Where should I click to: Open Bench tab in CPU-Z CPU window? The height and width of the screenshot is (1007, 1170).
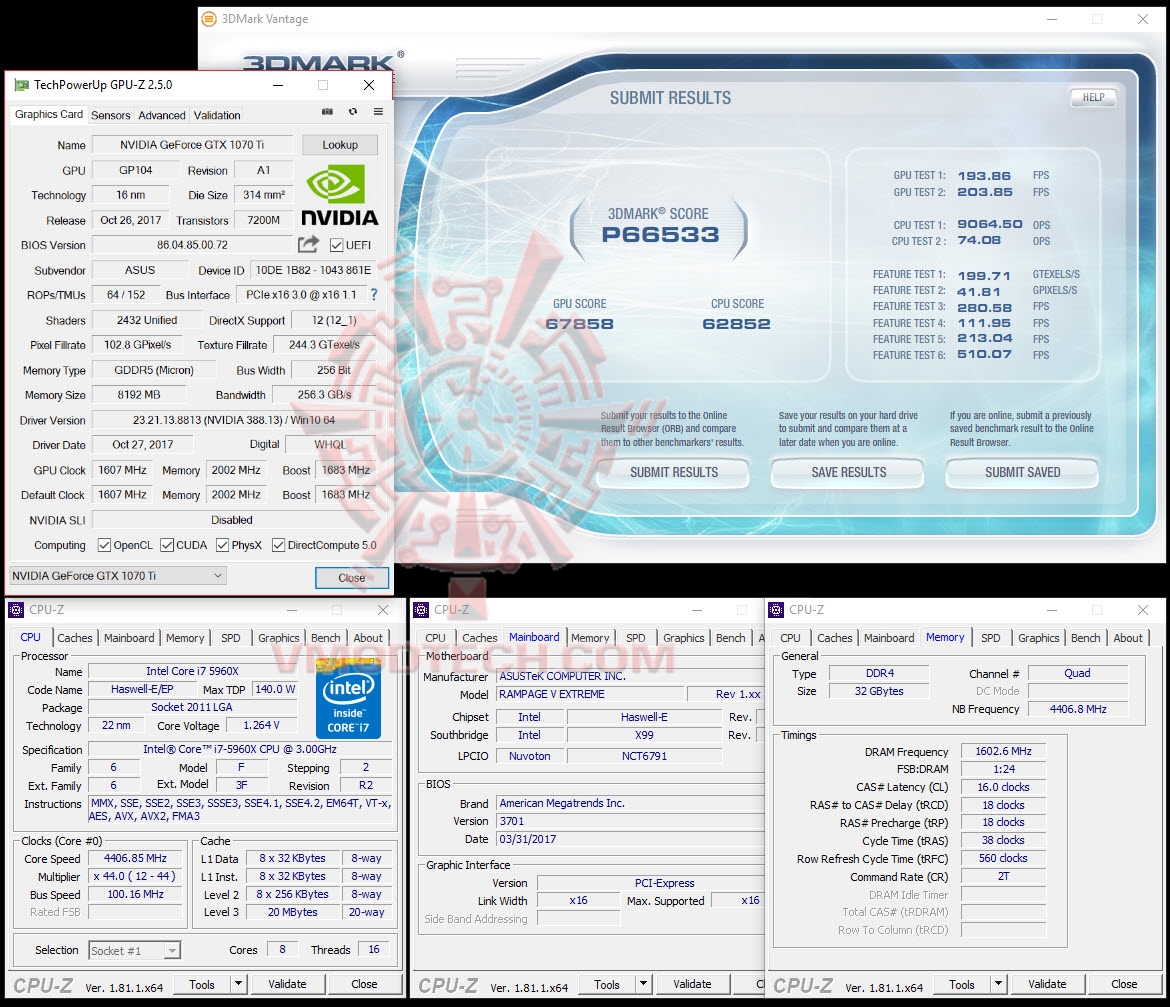tap(325, 638)
